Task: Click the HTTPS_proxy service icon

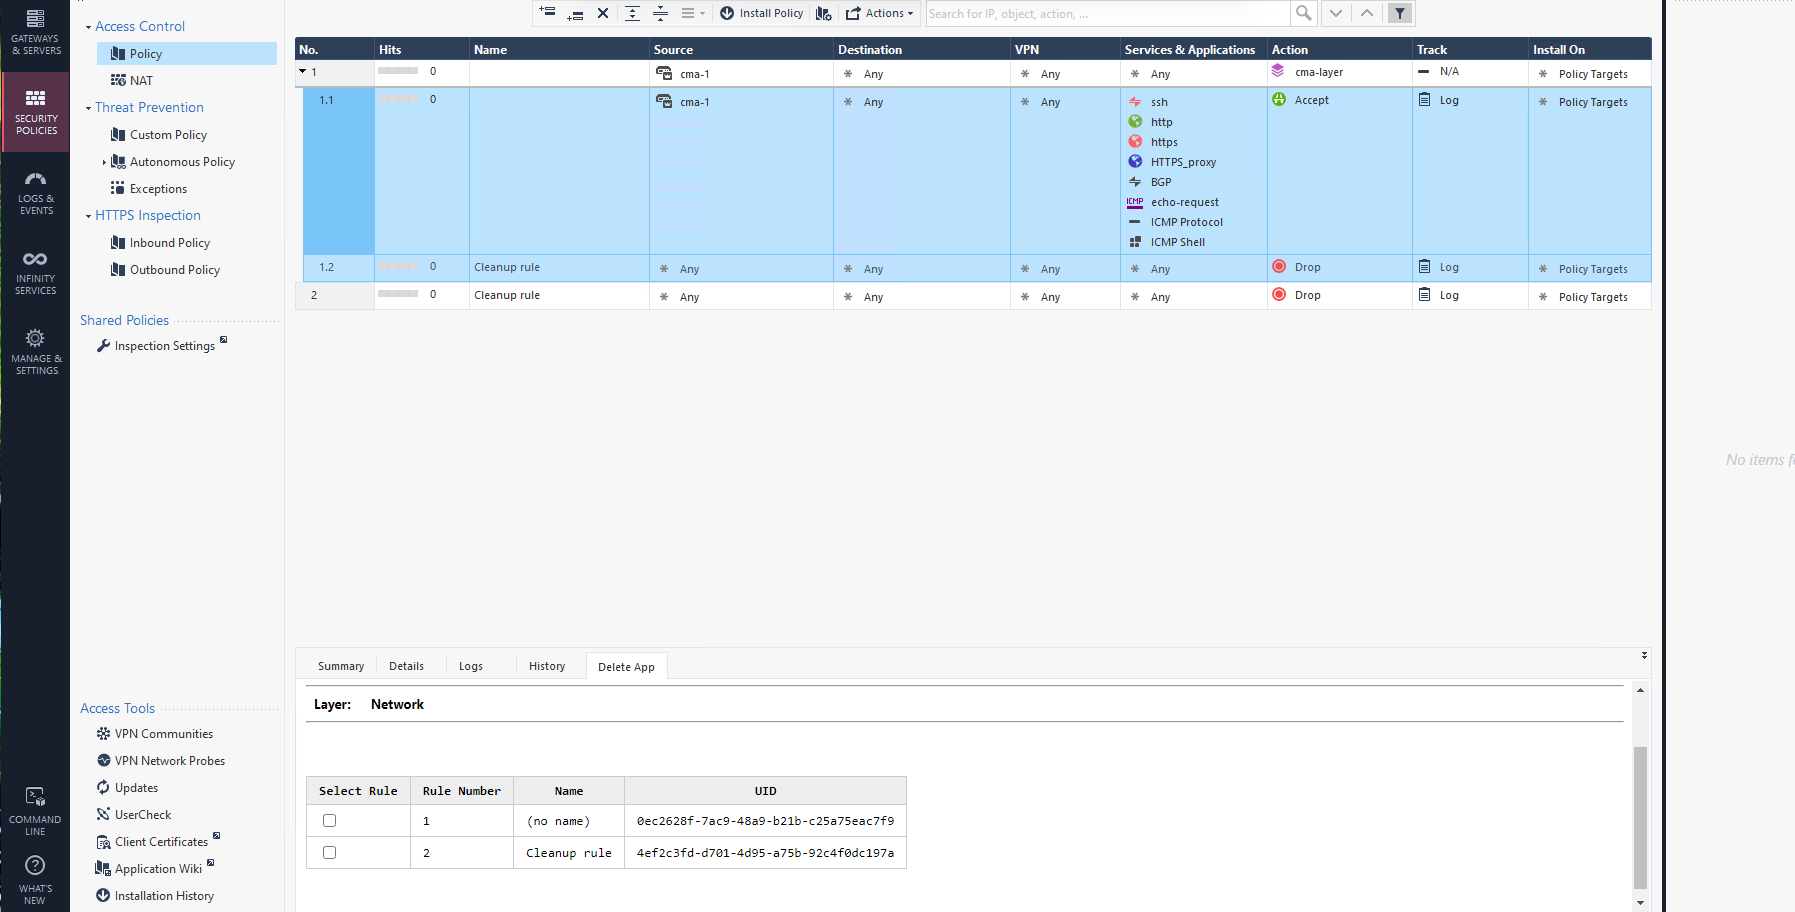Action: click(x=1135, y=161)
